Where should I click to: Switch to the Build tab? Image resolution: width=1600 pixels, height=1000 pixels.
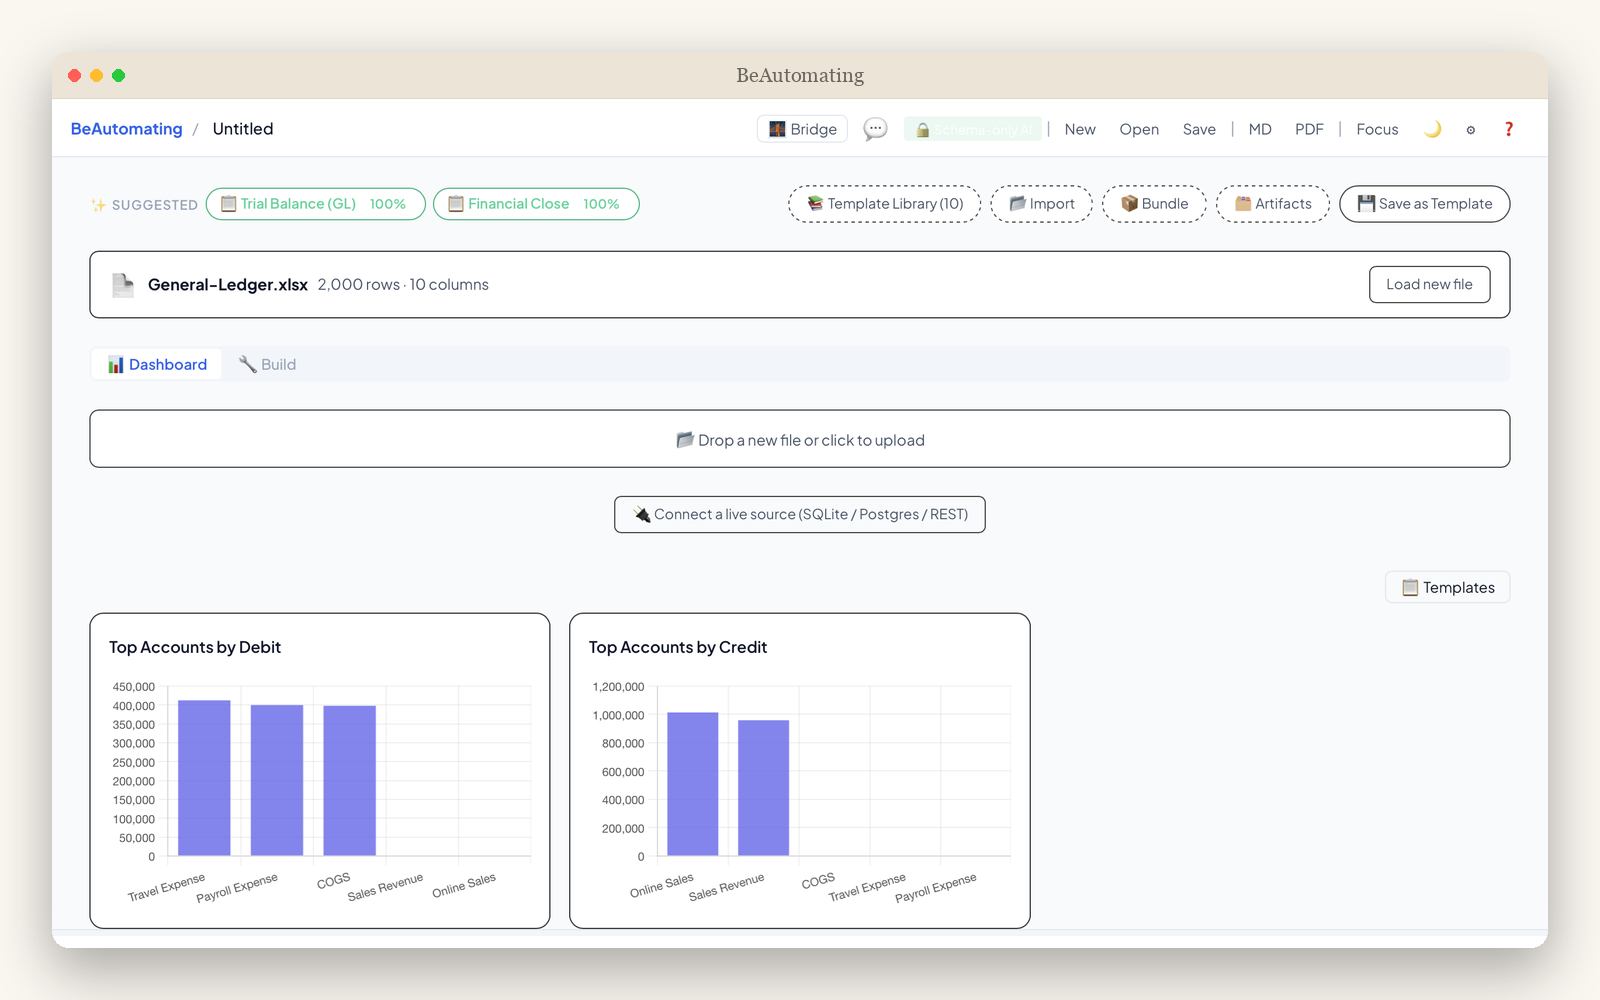[x=267, y=365]
